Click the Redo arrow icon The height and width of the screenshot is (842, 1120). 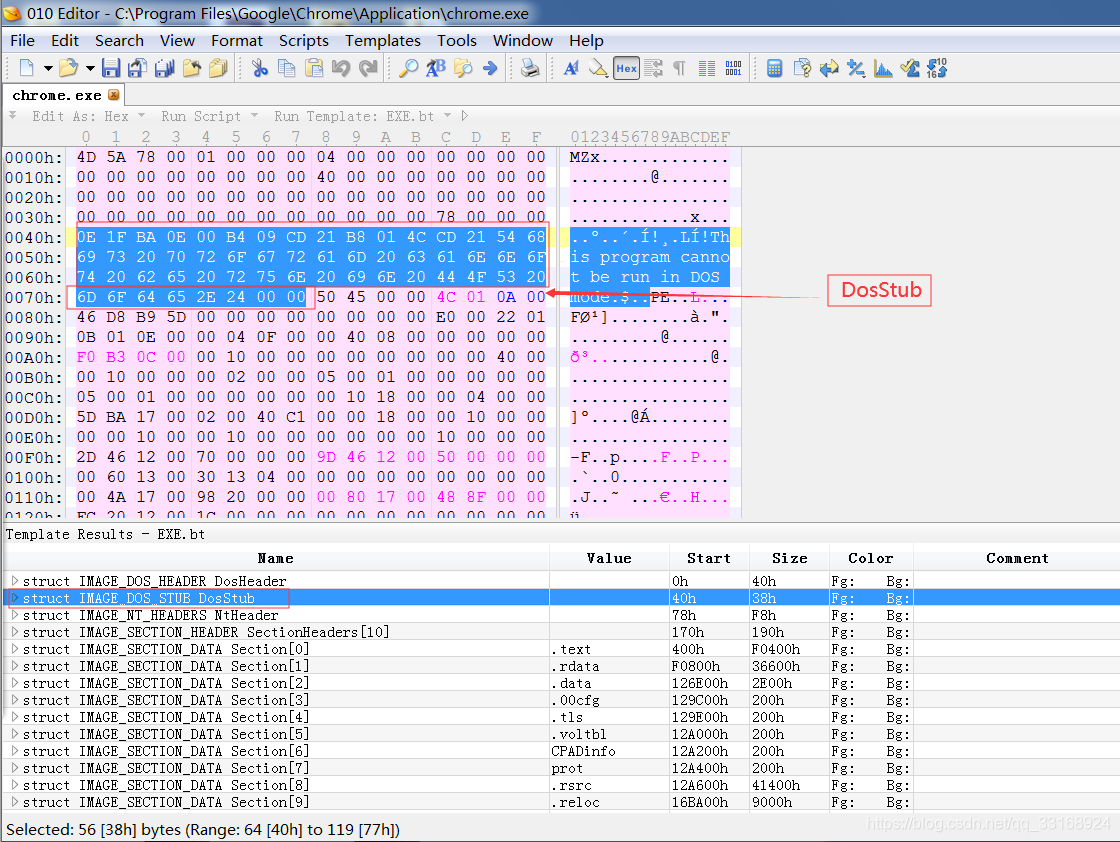pyautogui.click(x=368, y=68)
